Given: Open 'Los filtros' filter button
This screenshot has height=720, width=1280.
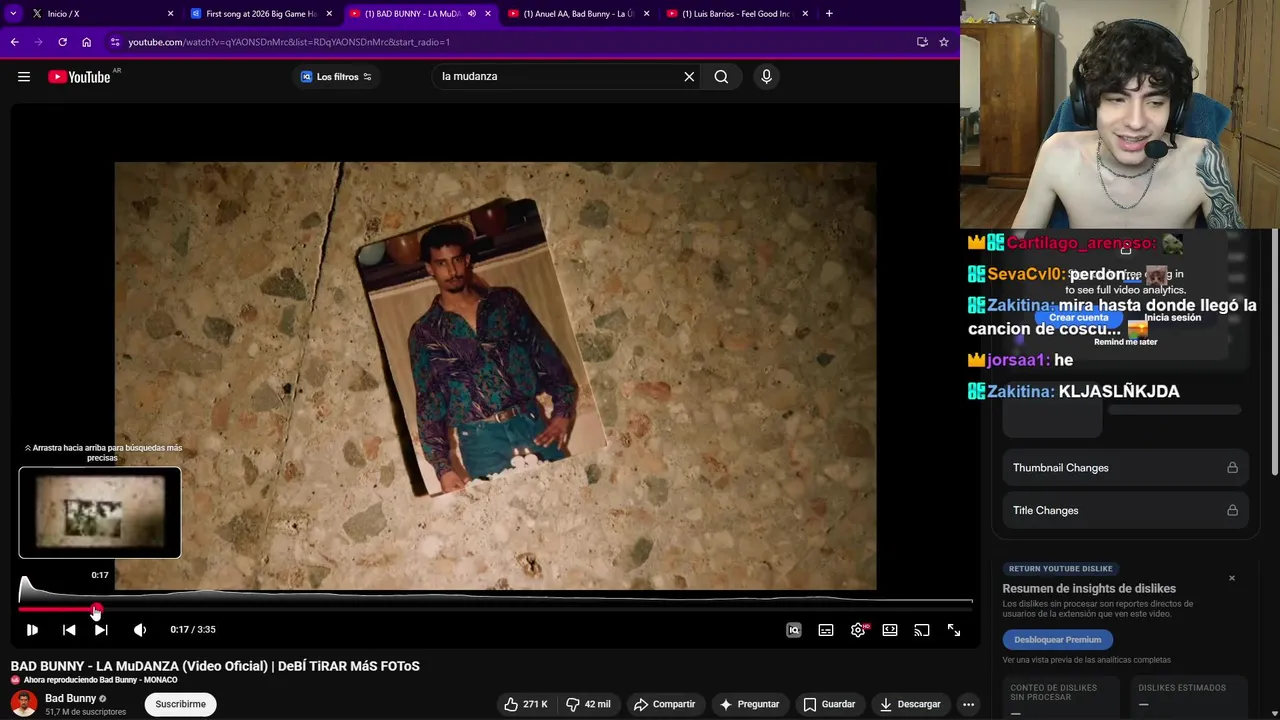Looking at the screenshot, I should (x=336, y=77).
